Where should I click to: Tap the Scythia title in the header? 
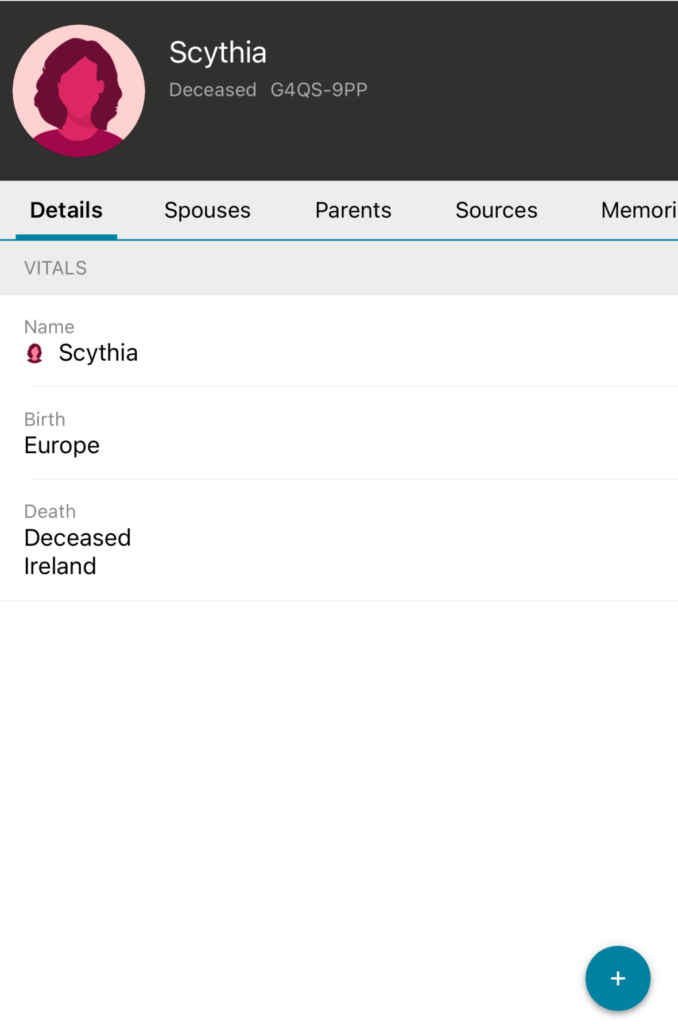[218, 53]
